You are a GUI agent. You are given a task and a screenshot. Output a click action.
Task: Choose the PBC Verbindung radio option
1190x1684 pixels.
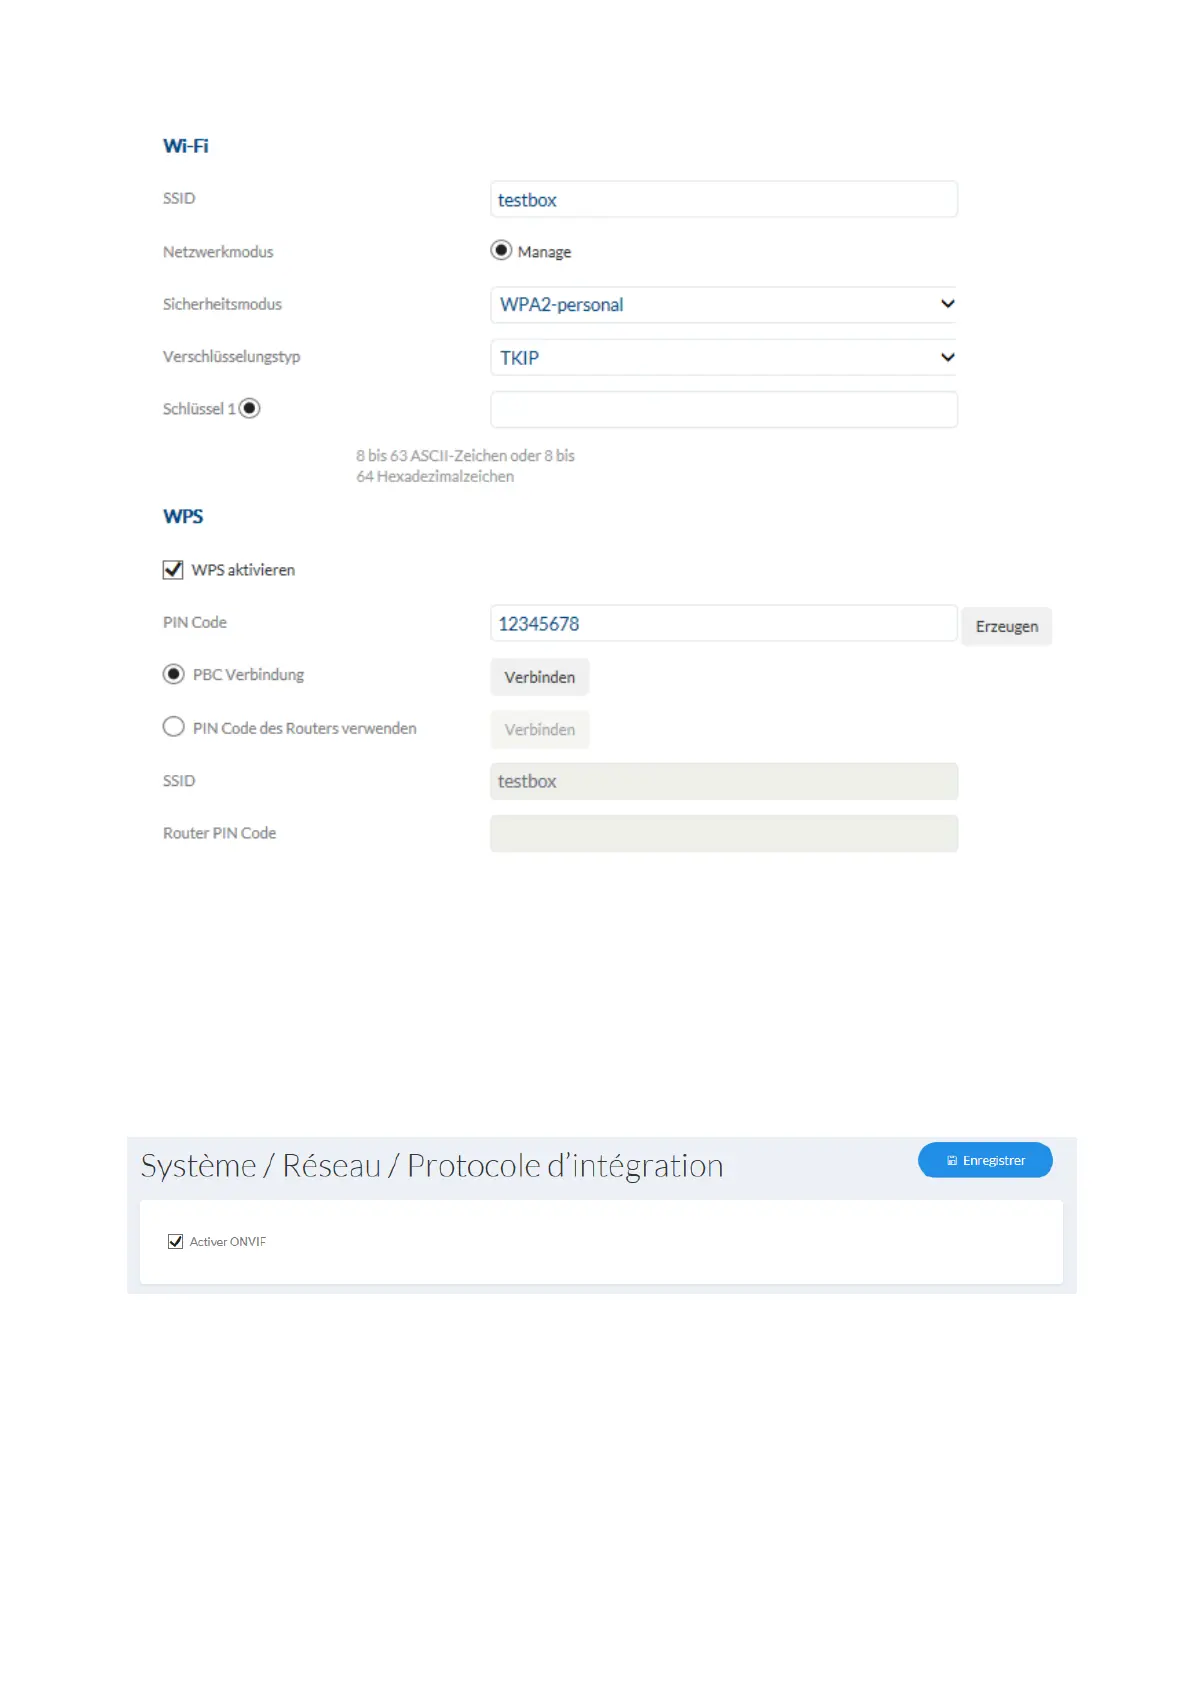tap(174, 674)
